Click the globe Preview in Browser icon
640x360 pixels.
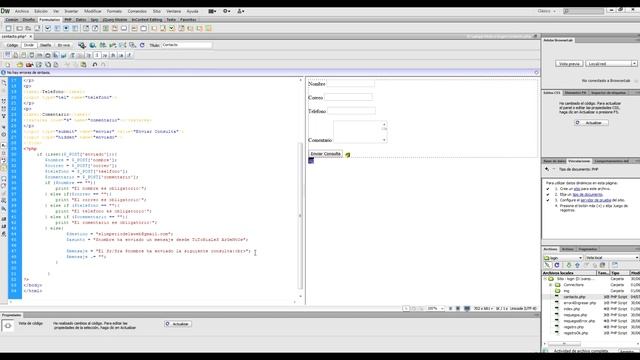click(x=93, y=45)
